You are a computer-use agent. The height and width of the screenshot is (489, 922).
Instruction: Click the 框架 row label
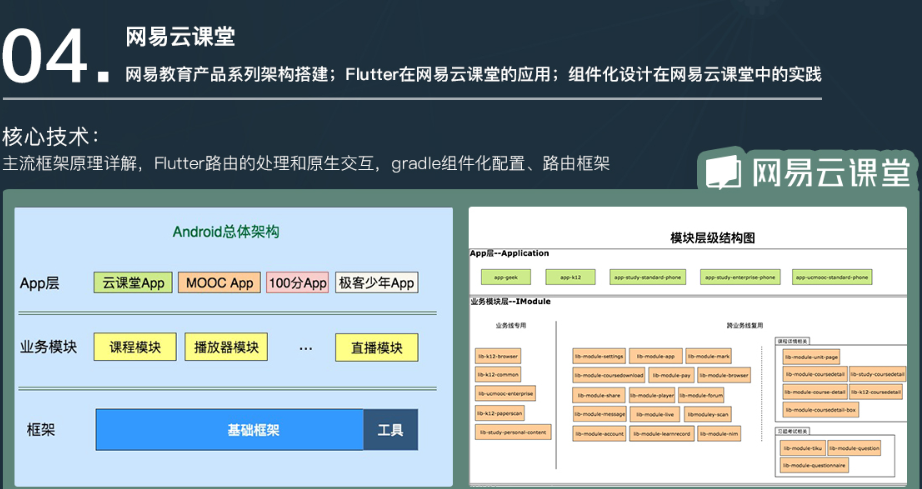[x=41, y=430]
